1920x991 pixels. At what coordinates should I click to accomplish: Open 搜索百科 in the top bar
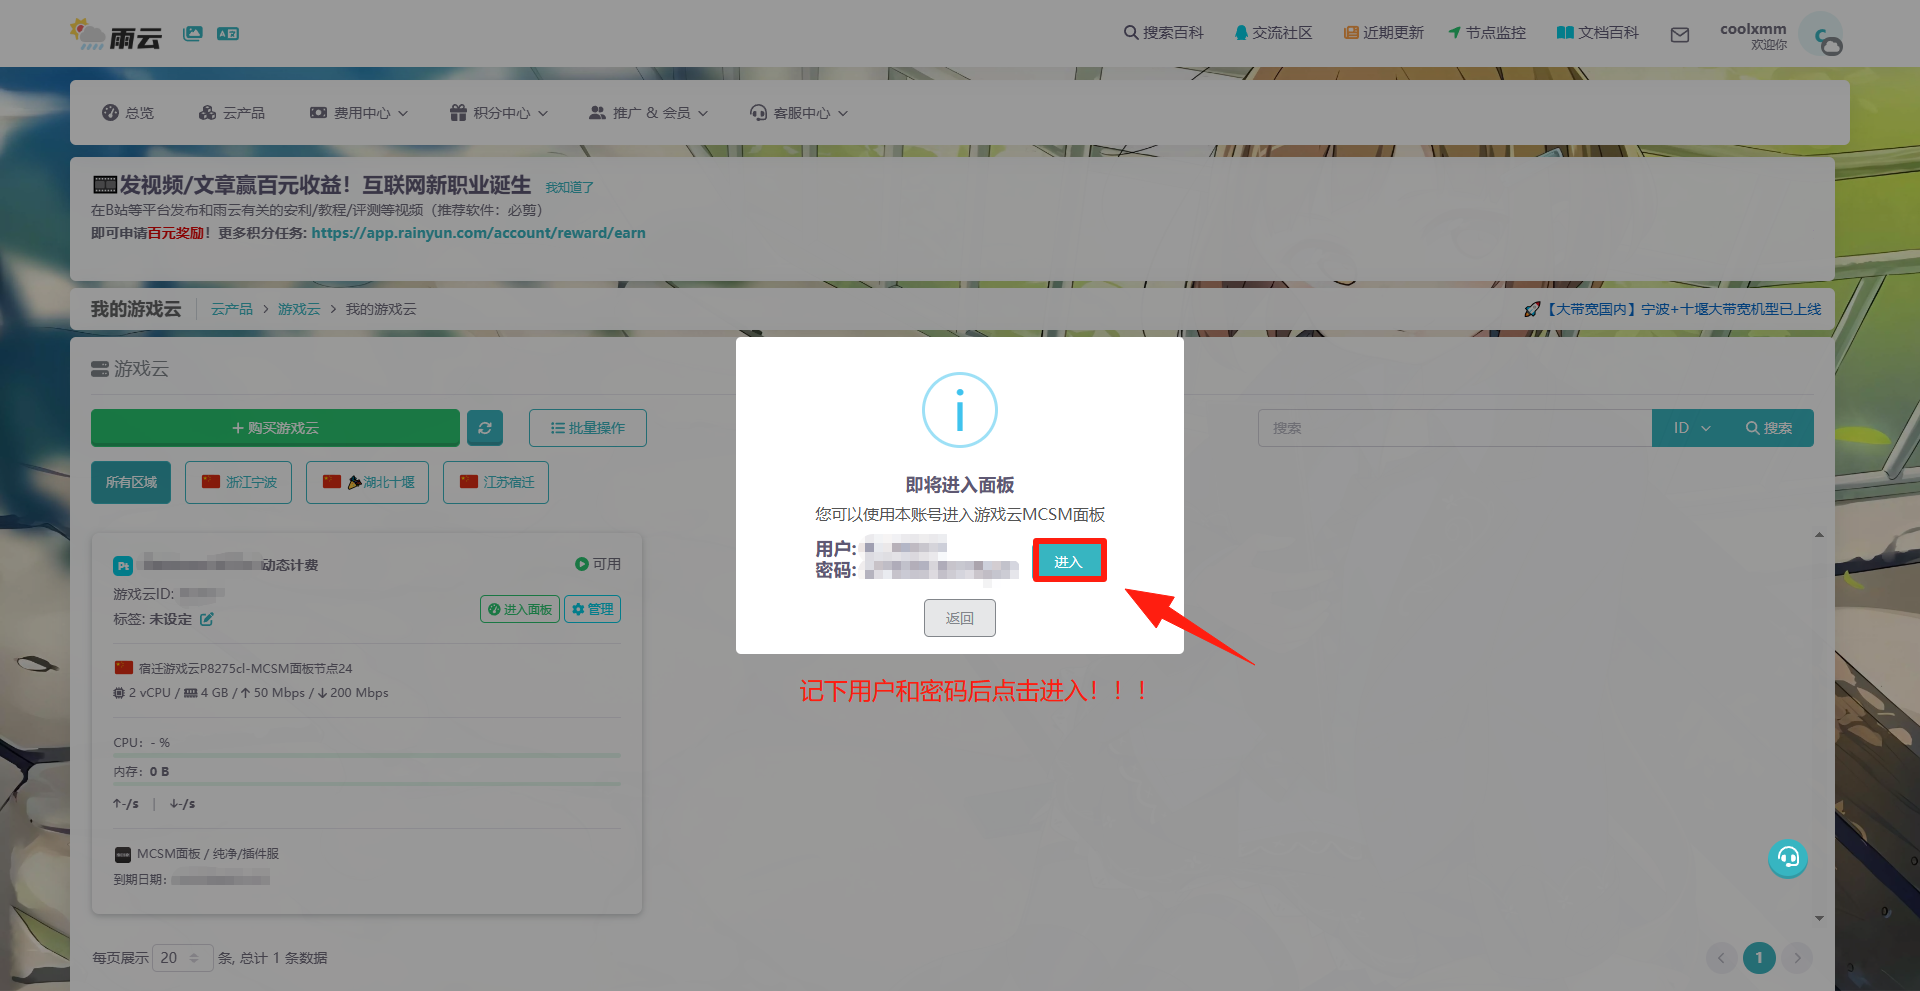[x=1163, y=33]
